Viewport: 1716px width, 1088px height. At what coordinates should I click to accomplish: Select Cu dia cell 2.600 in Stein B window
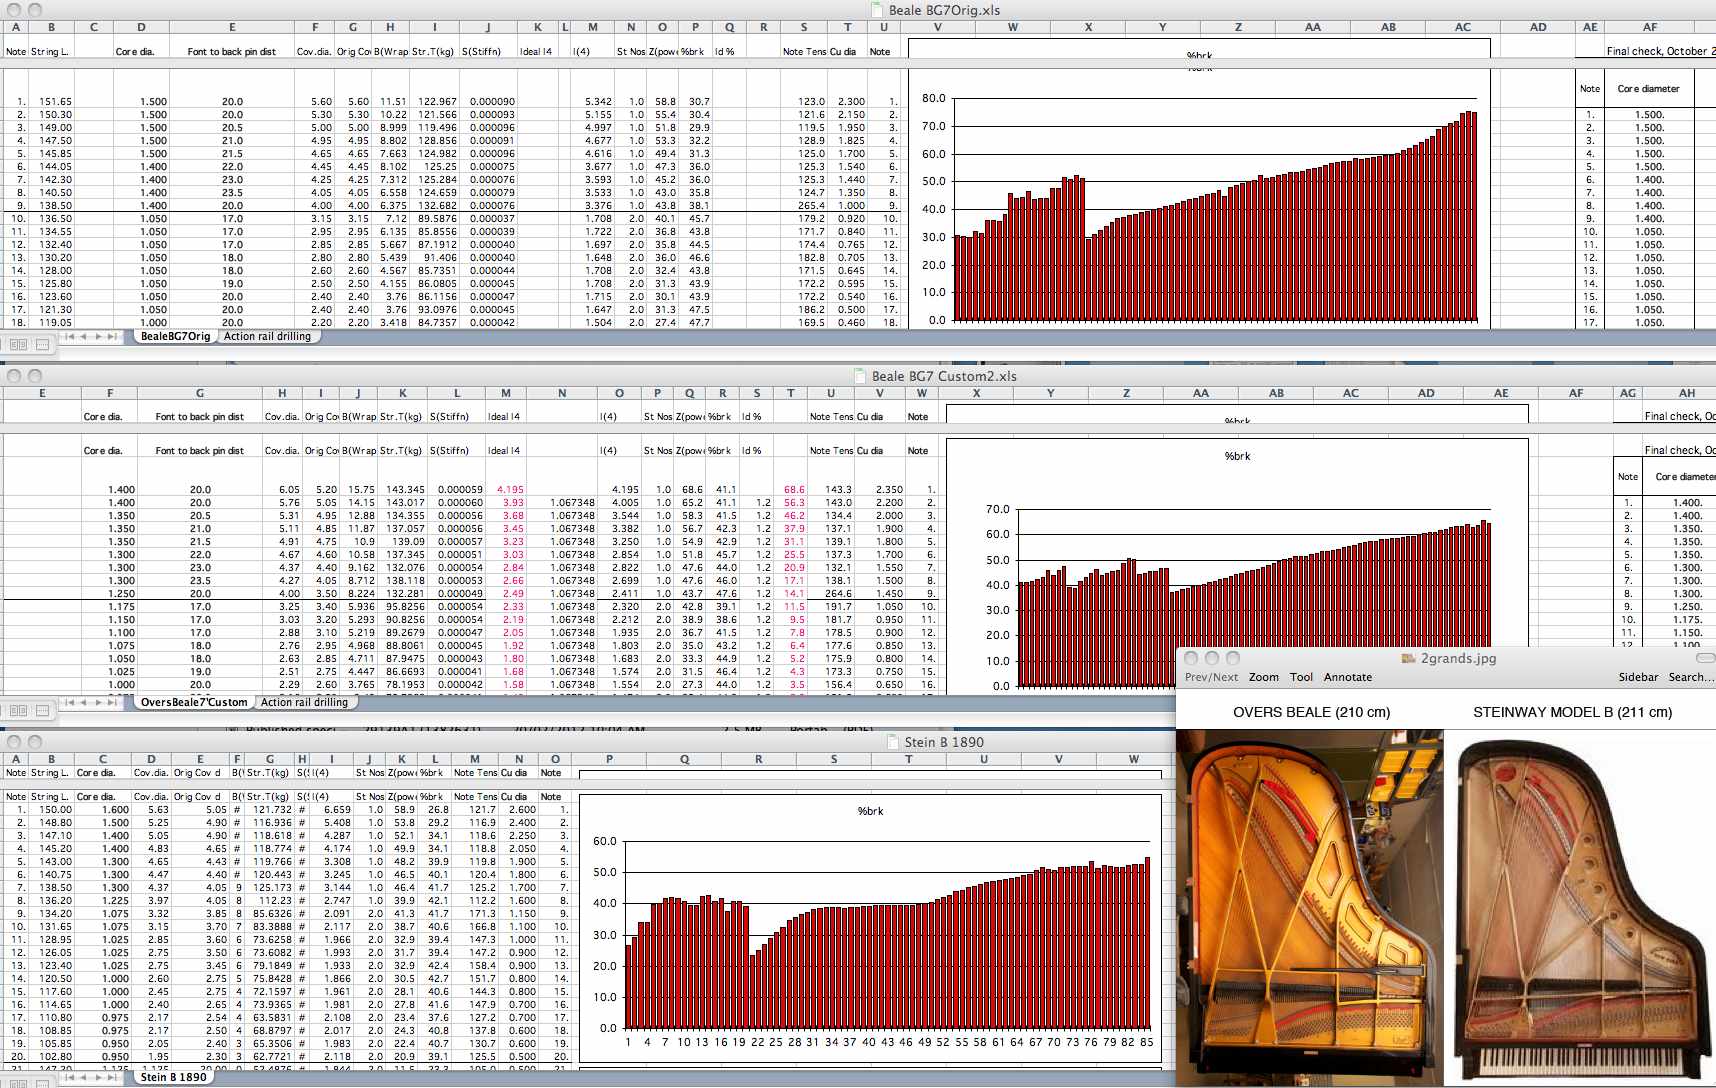pyautogui.click(x=519, y=810)
